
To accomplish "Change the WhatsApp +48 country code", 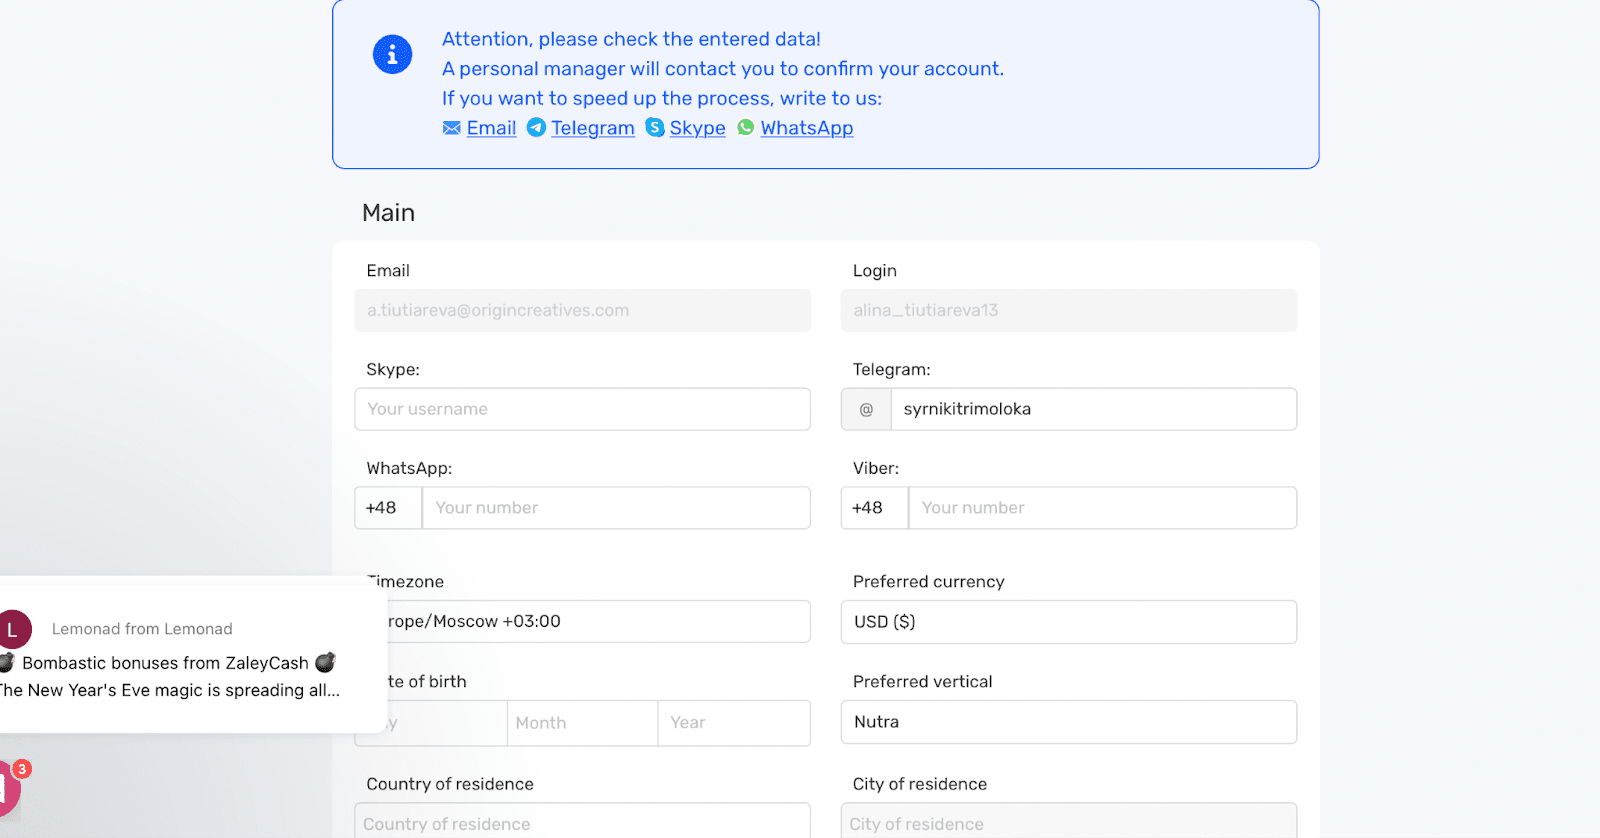I will (388, 508).
